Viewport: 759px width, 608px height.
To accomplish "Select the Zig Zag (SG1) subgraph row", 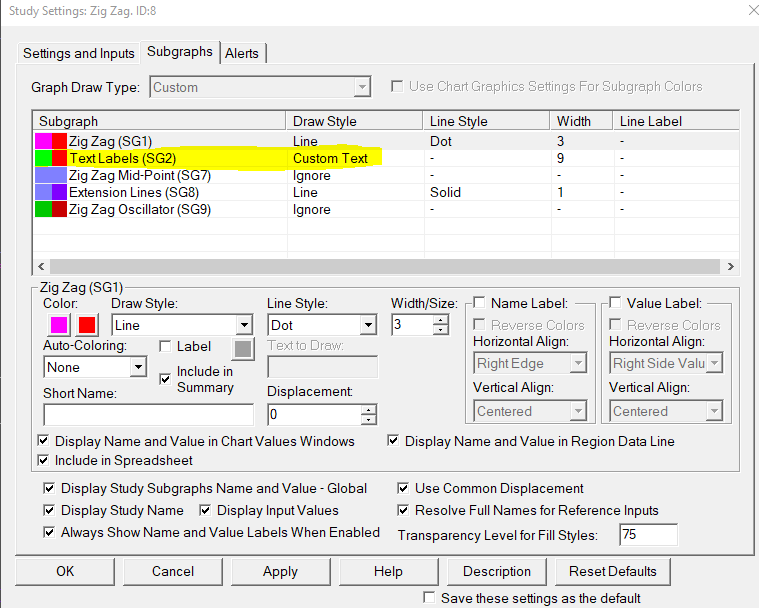I will [386, 141].
